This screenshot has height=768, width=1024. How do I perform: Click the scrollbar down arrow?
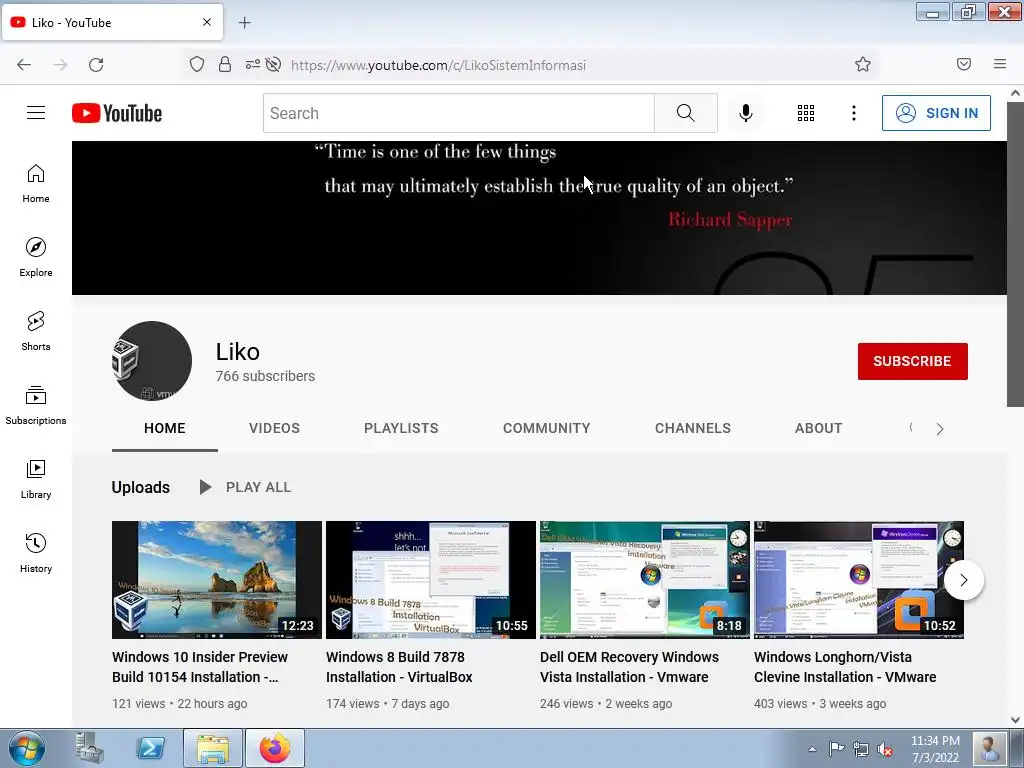[x=1015, y=720]
